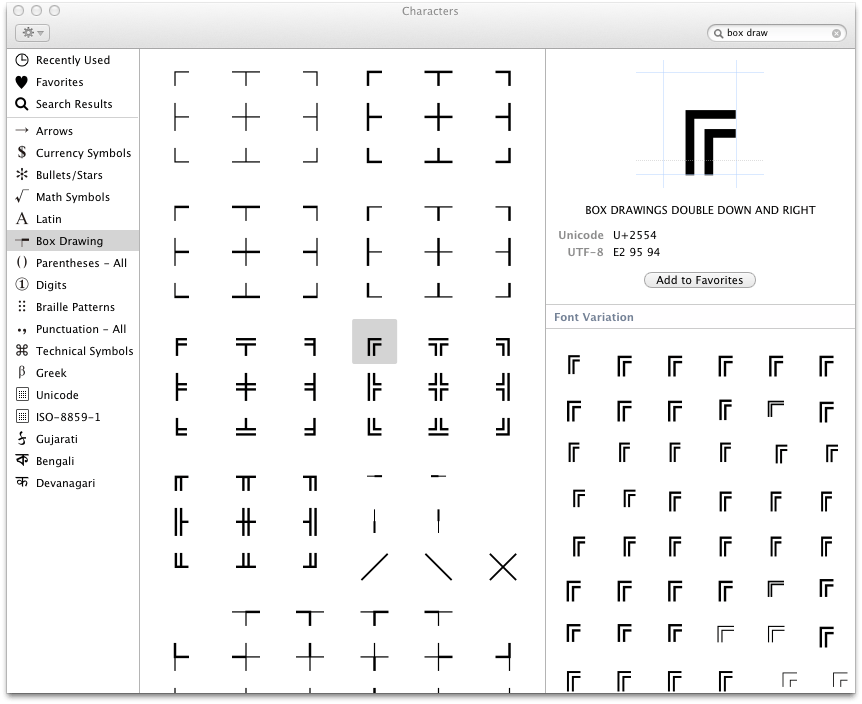Open the Gujarati category
The image size is (862, 704).
73,439
